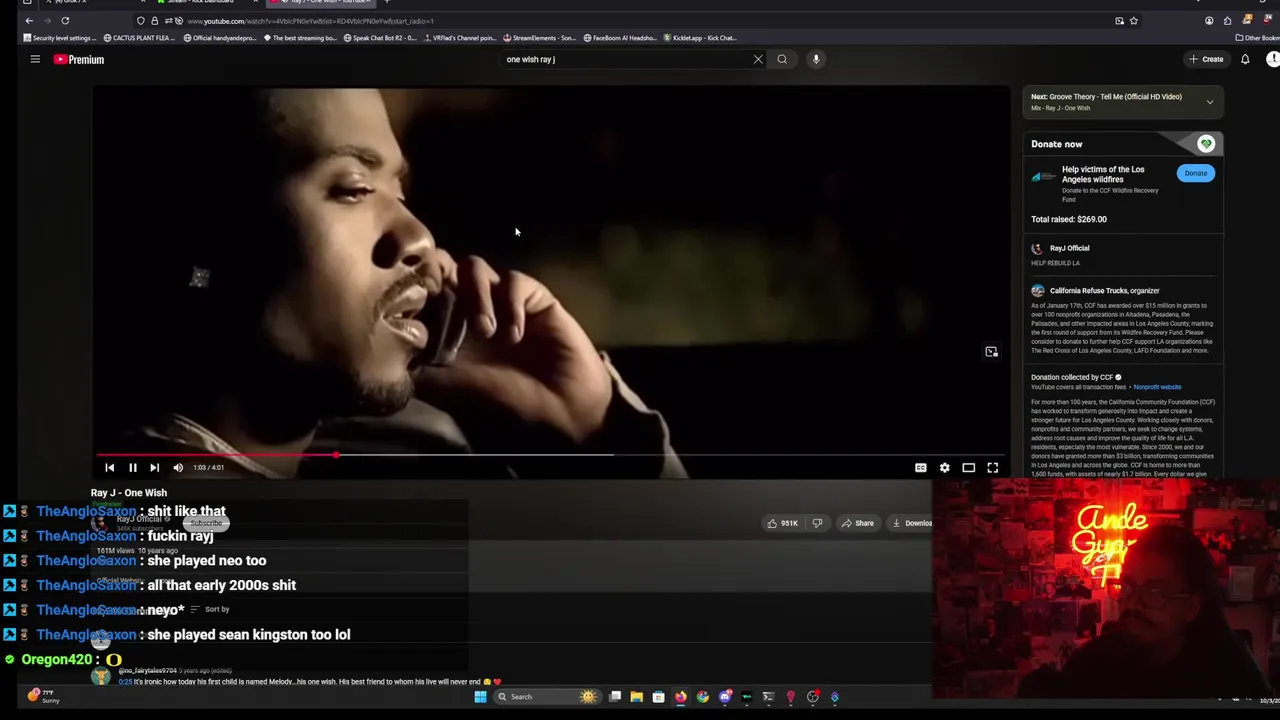Image resolution: width=1280 pixels, height=720 pixels.
Task: Open 'Speak Chat Bot R2' bookmark
Action: tap(380, 38)
